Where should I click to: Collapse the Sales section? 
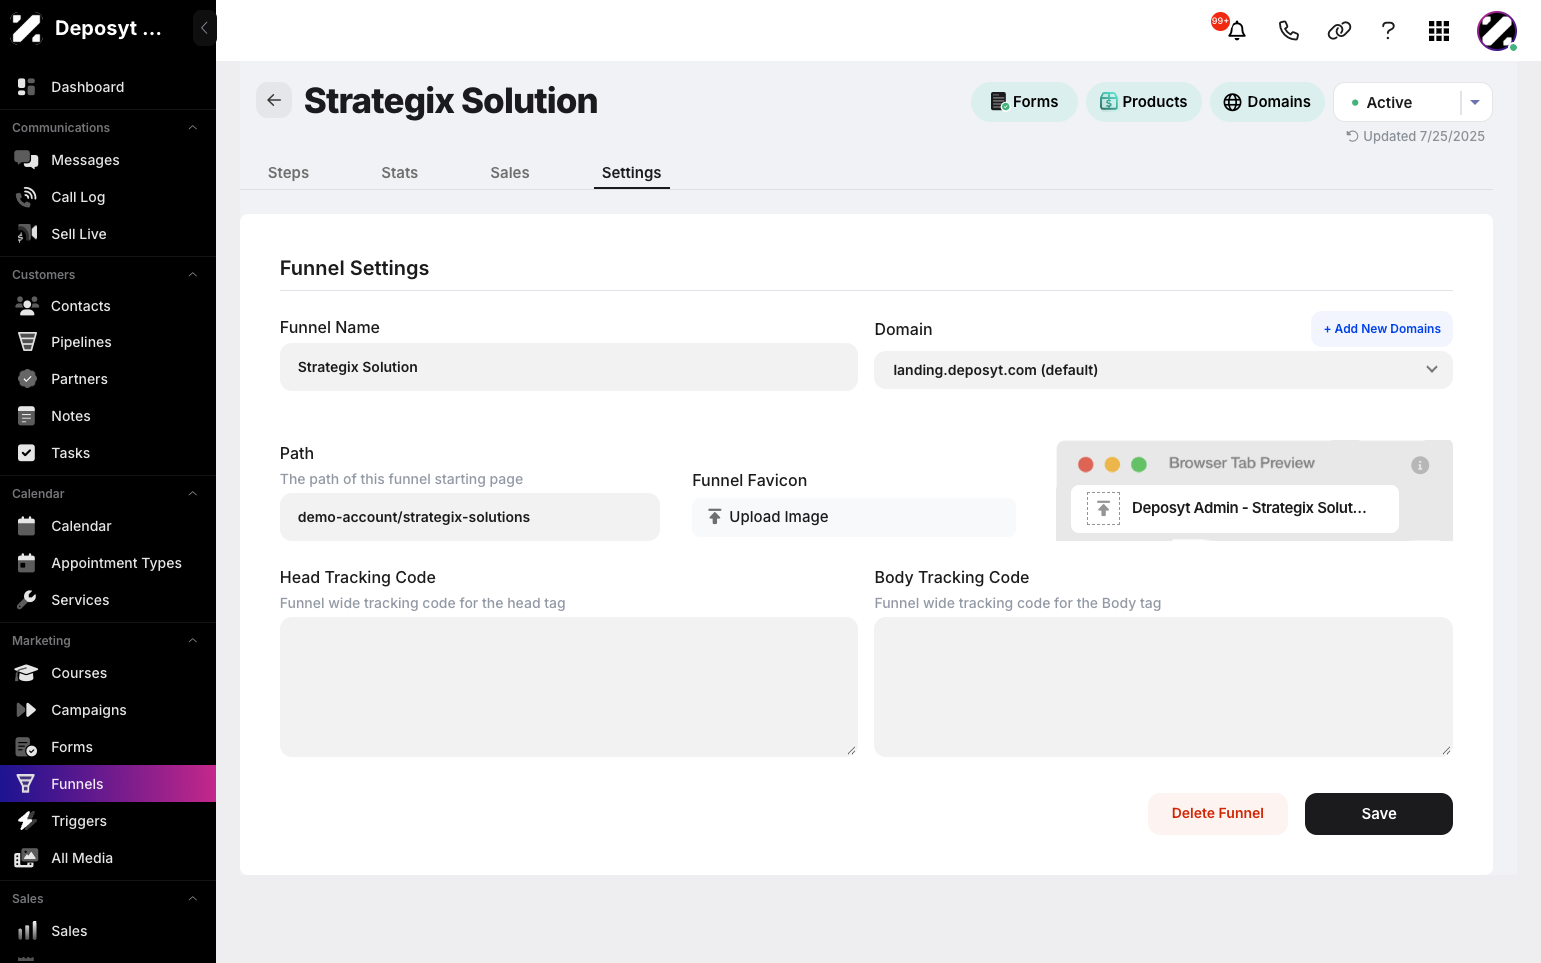point(193,899)
